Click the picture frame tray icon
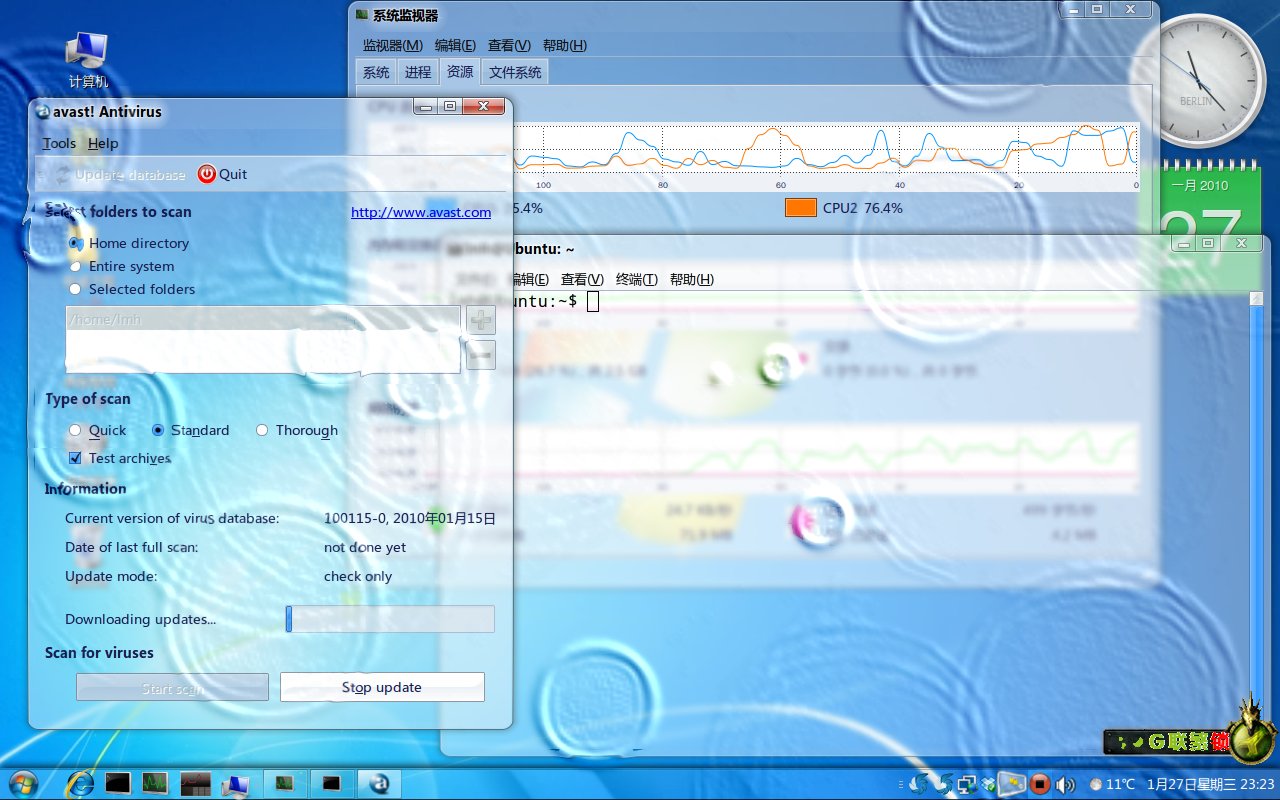Viewport: 1280px width, 800px height. [x=1013, y=783]
